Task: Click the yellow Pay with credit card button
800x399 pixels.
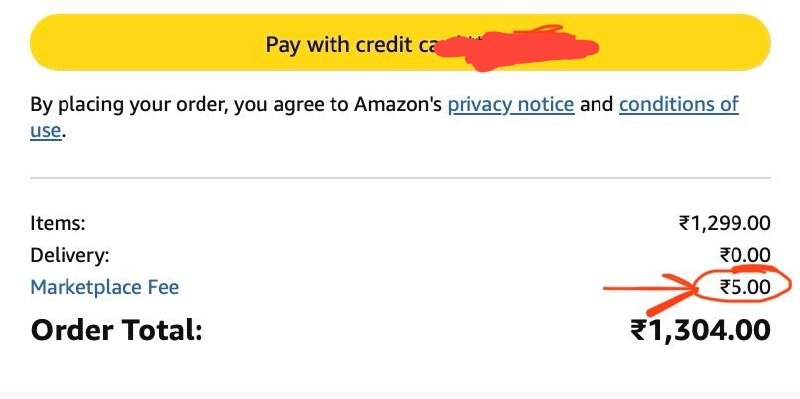Action: tap(400, 42)
